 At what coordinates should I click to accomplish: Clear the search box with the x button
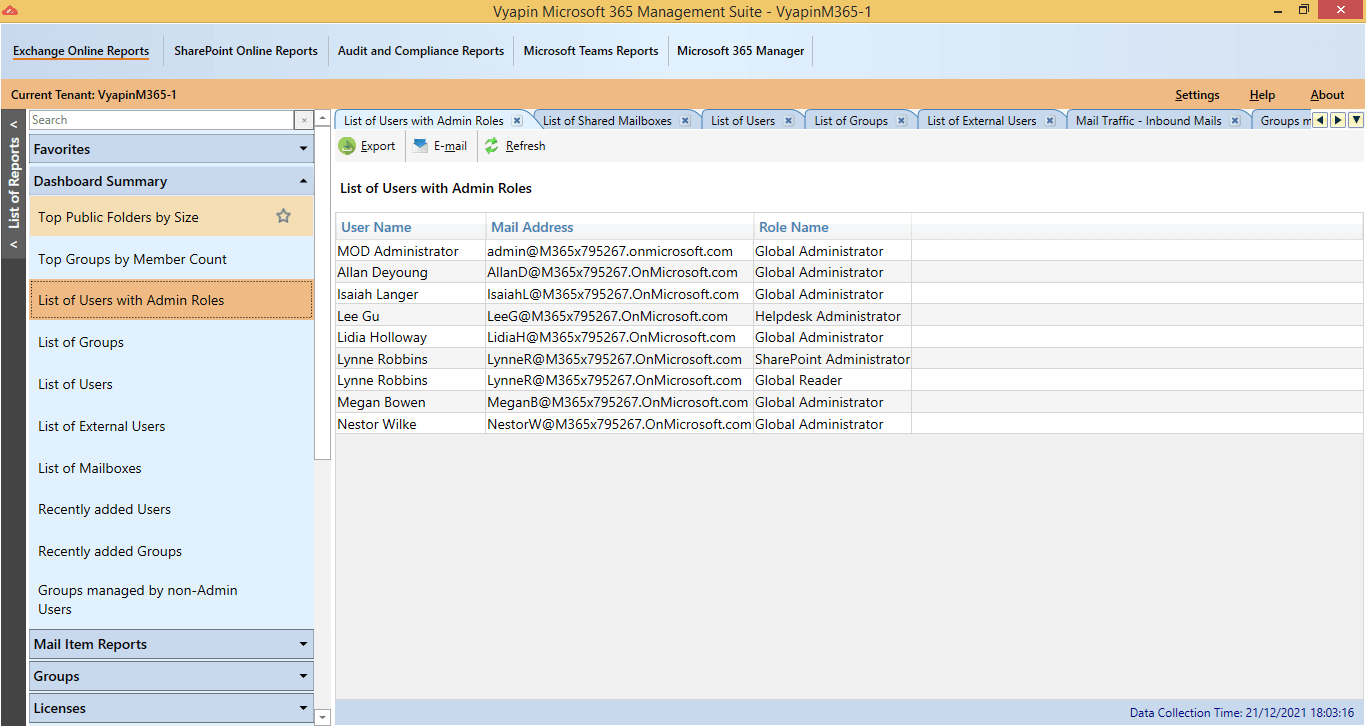304,120
